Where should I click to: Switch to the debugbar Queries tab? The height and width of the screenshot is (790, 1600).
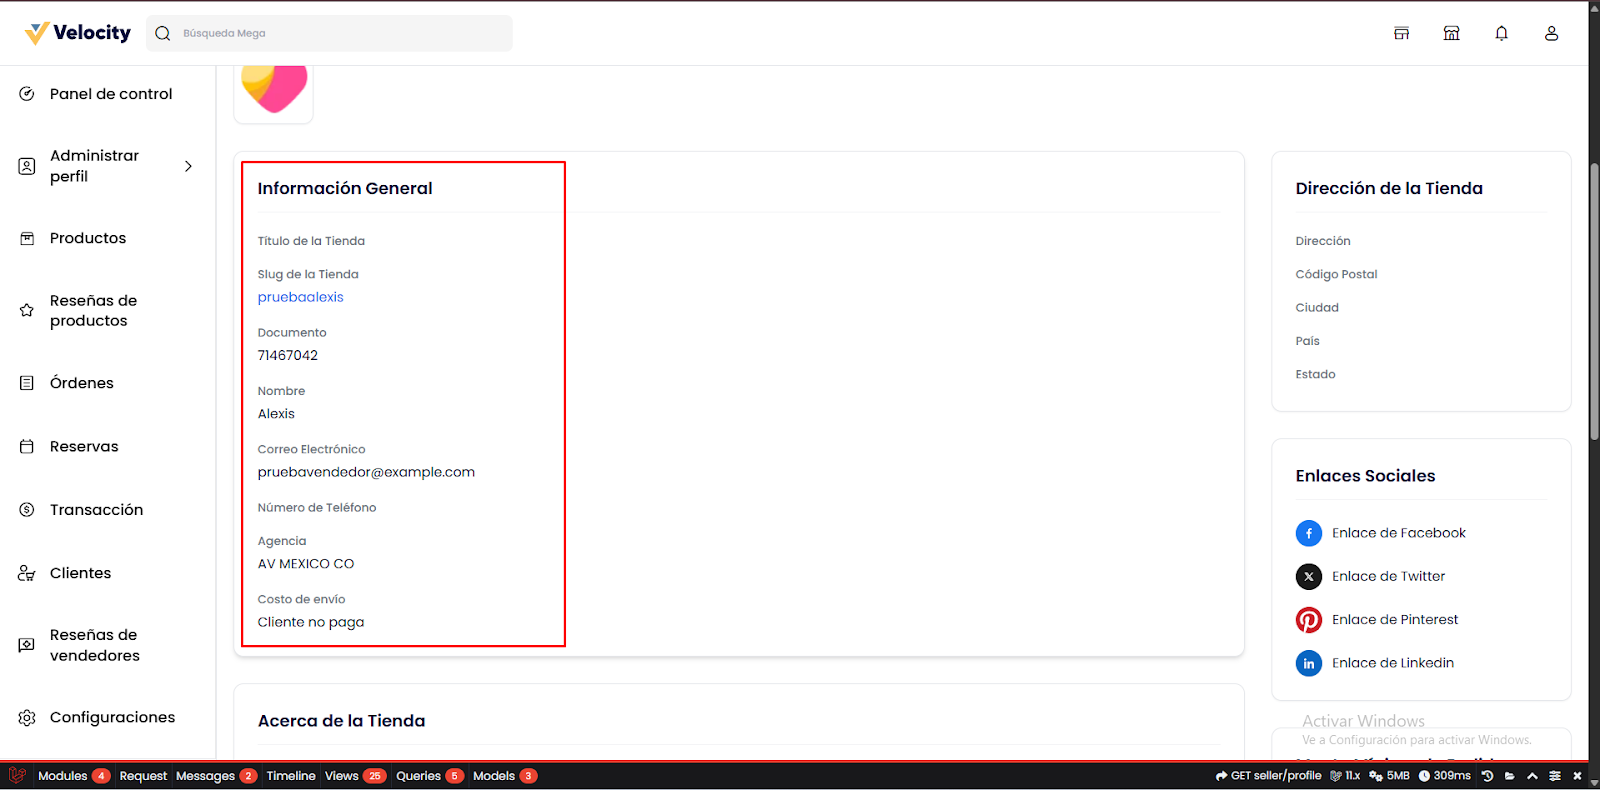coord(418,776)
